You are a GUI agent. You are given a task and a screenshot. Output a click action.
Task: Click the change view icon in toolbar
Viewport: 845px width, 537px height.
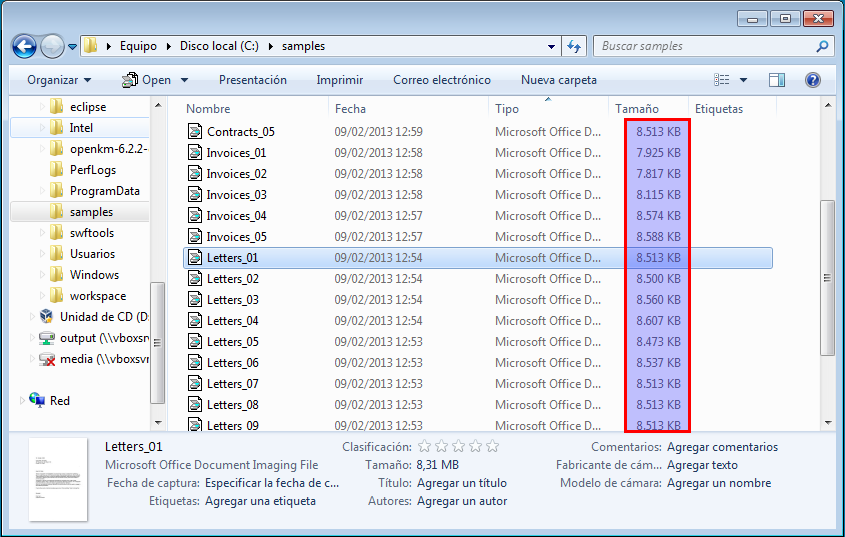click(722, 80)
